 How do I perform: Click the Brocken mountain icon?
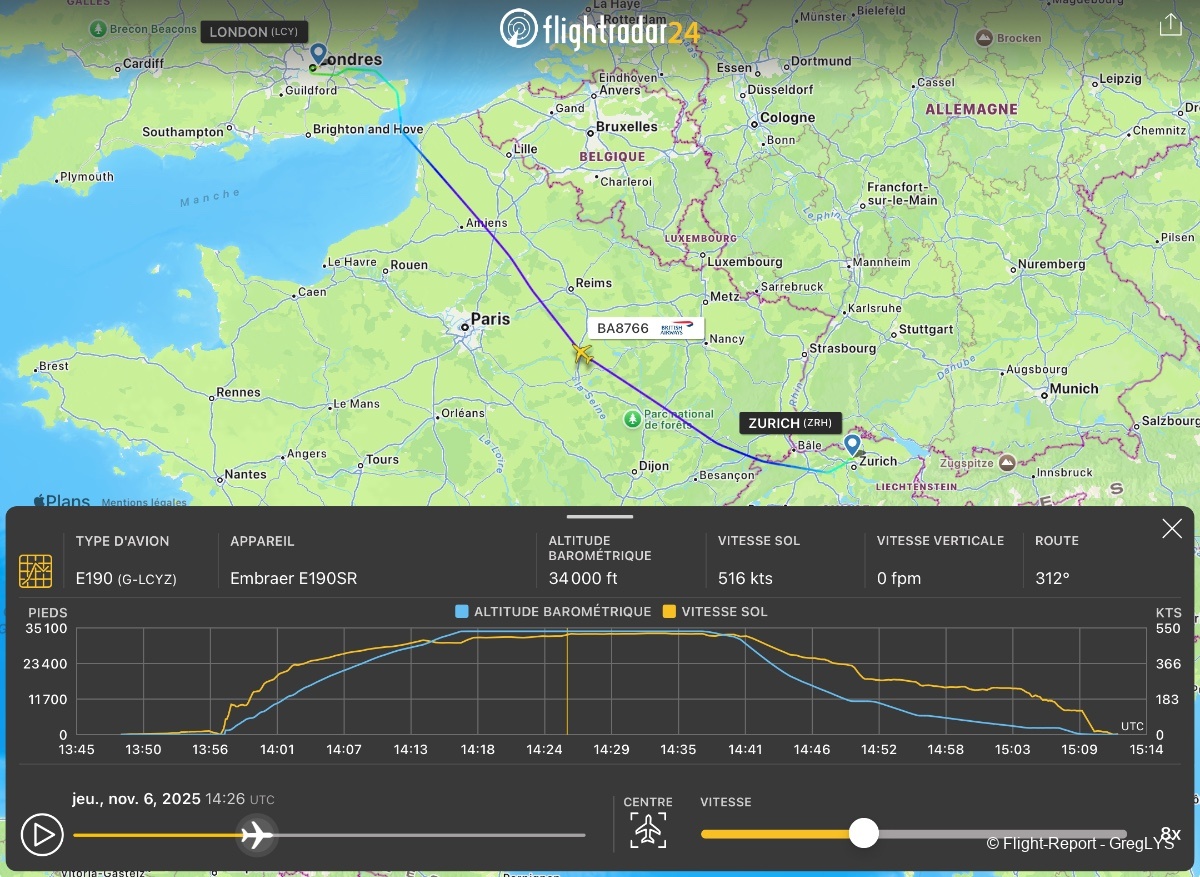pos(984,38)
